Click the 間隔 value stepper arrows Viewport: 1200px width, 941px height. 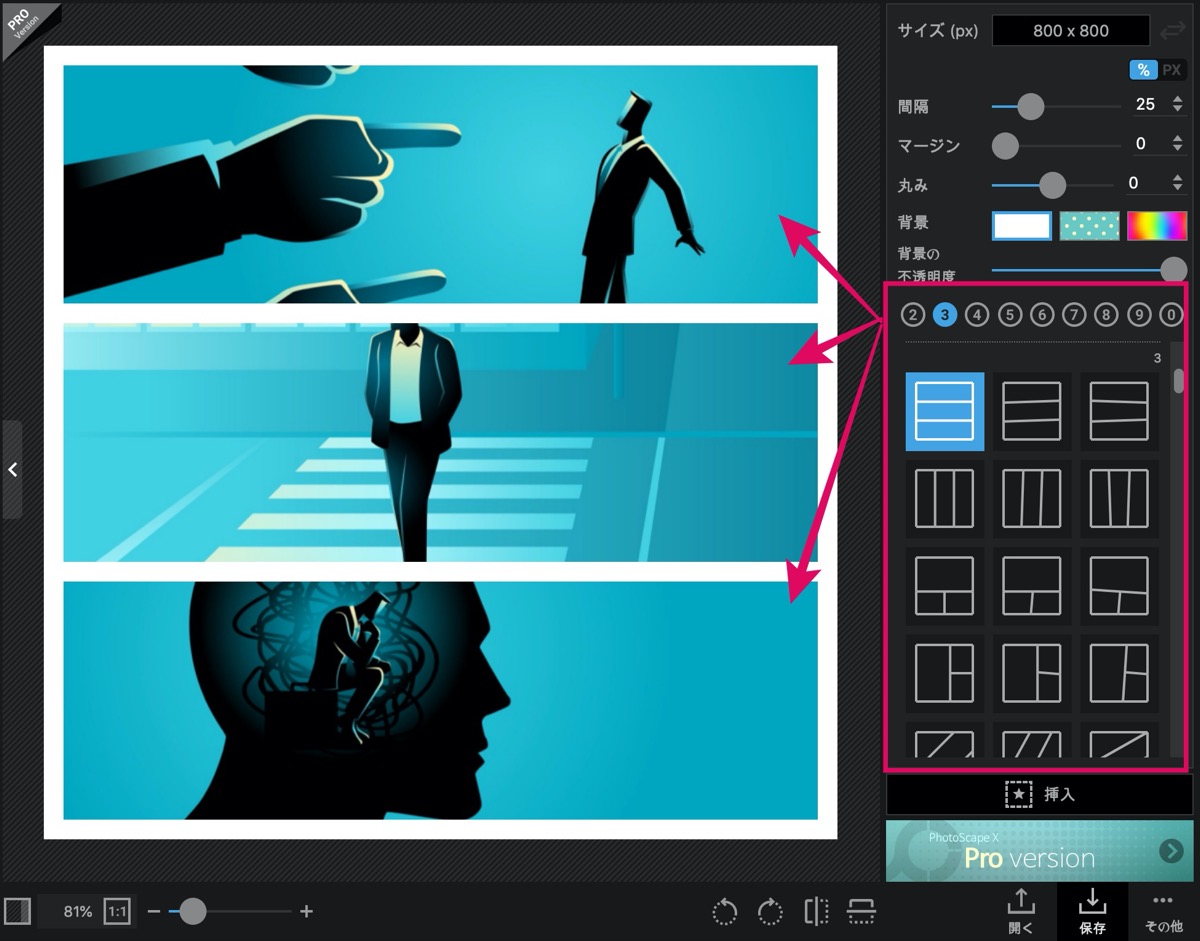[x=1177, y=104]
